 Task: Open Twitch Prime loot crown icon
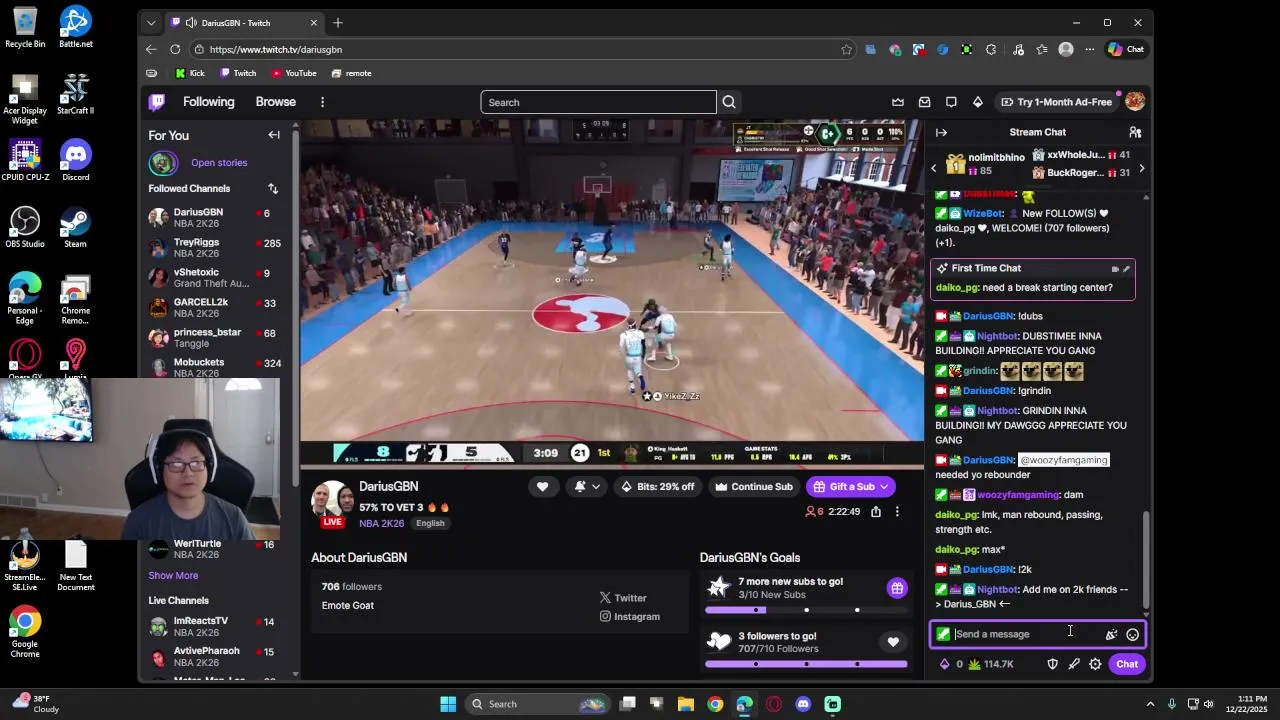click(x=898, y=102)
